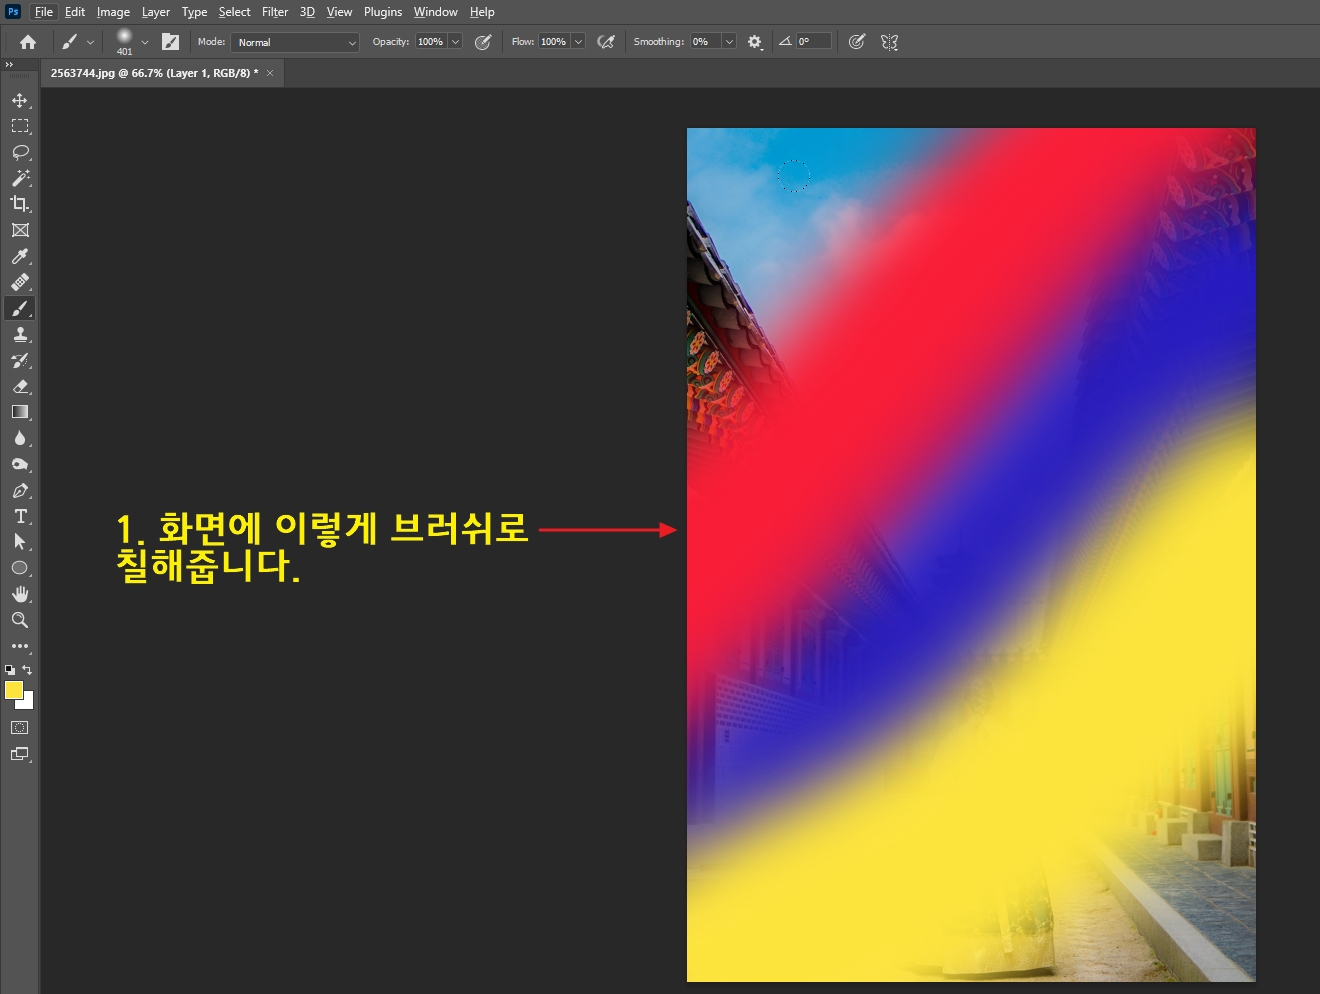Enable airbrush-style build-up effects
Screen dimensions: 1320x994
tap(606, 42)
